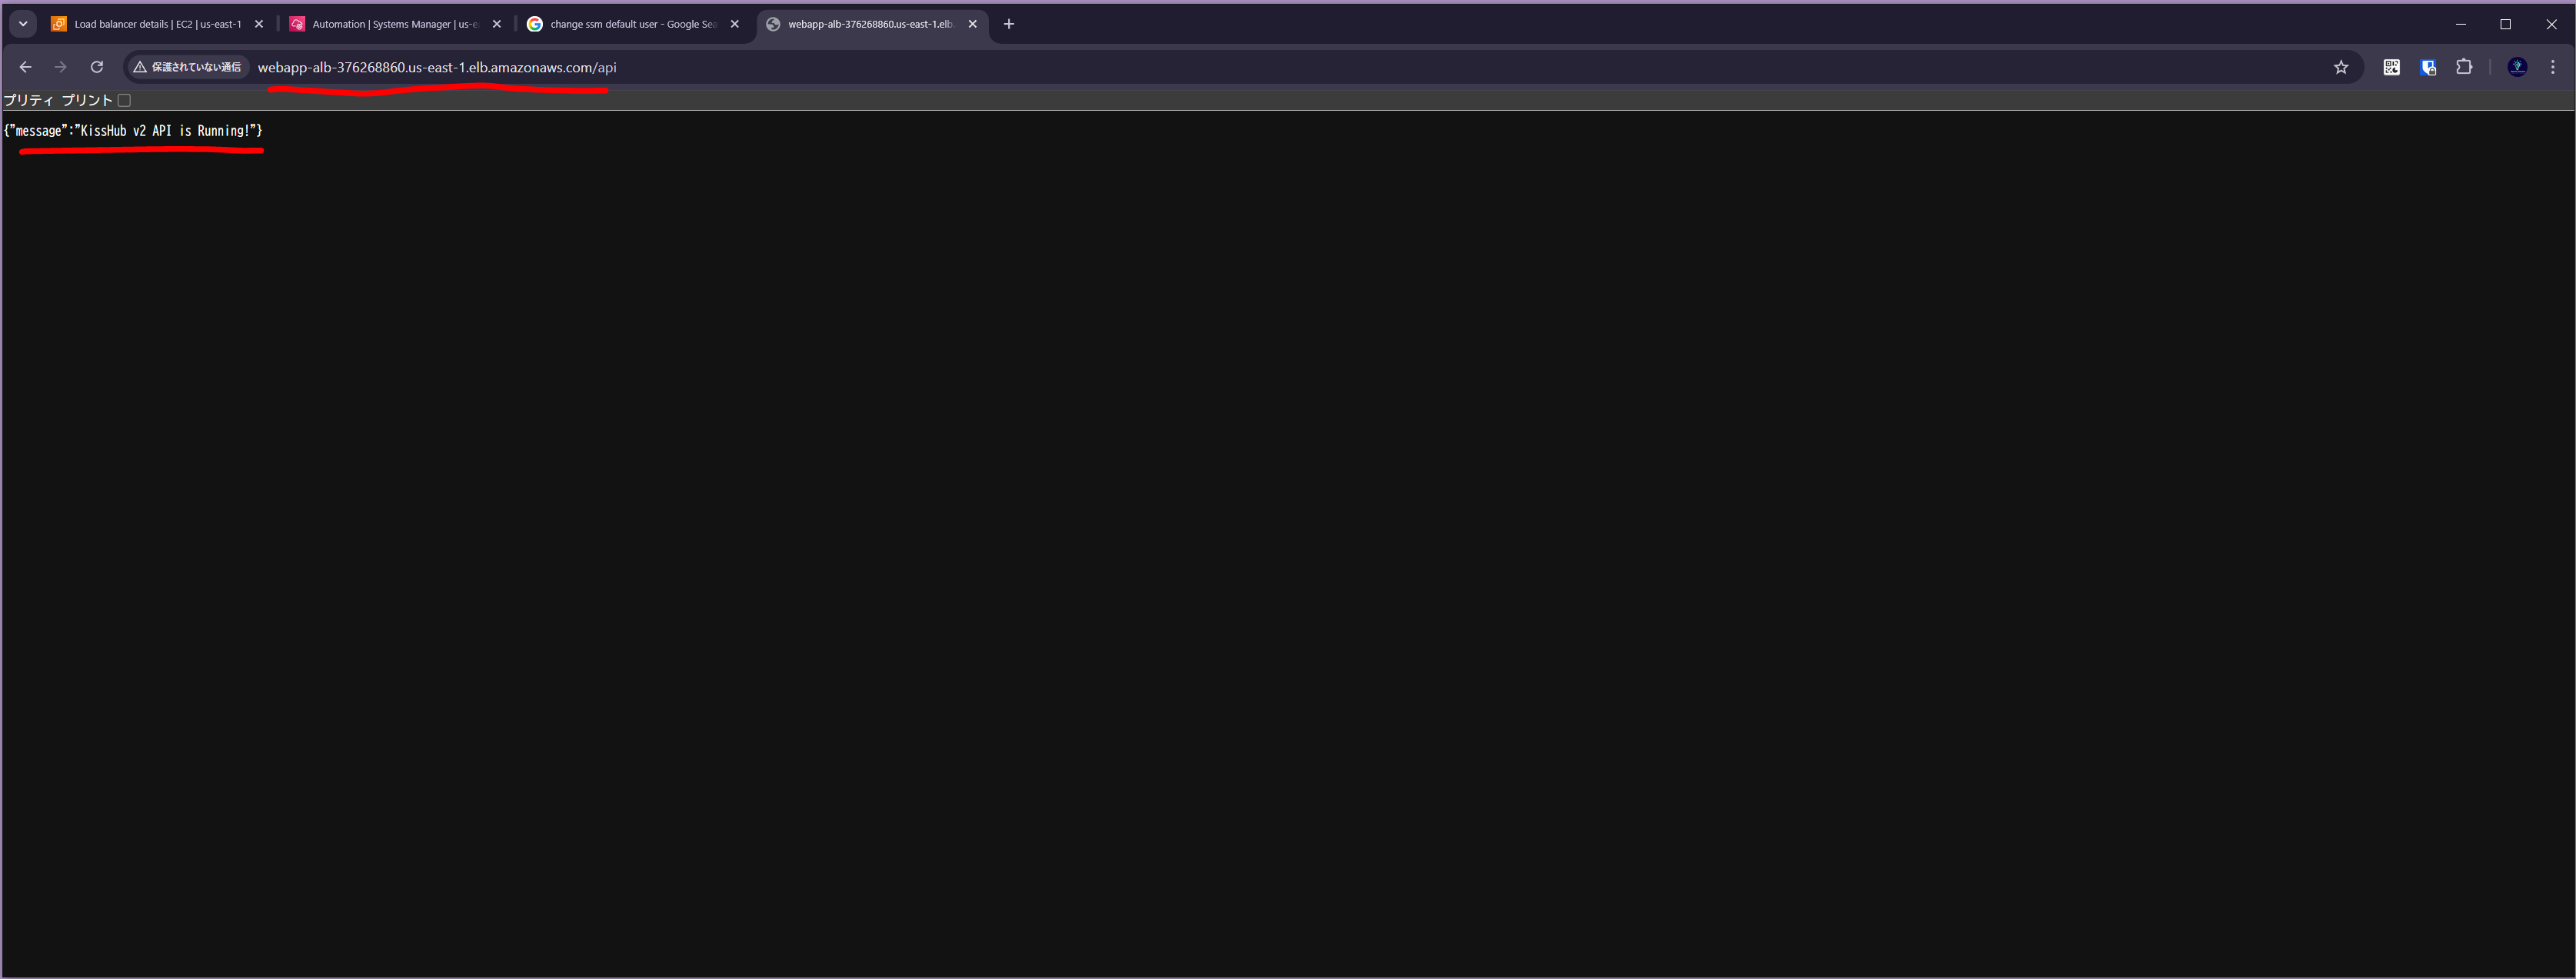Bookmark this page with the star icon
The height and width of the screenshot is (979, 2576).
click(x=2340, y=67)
